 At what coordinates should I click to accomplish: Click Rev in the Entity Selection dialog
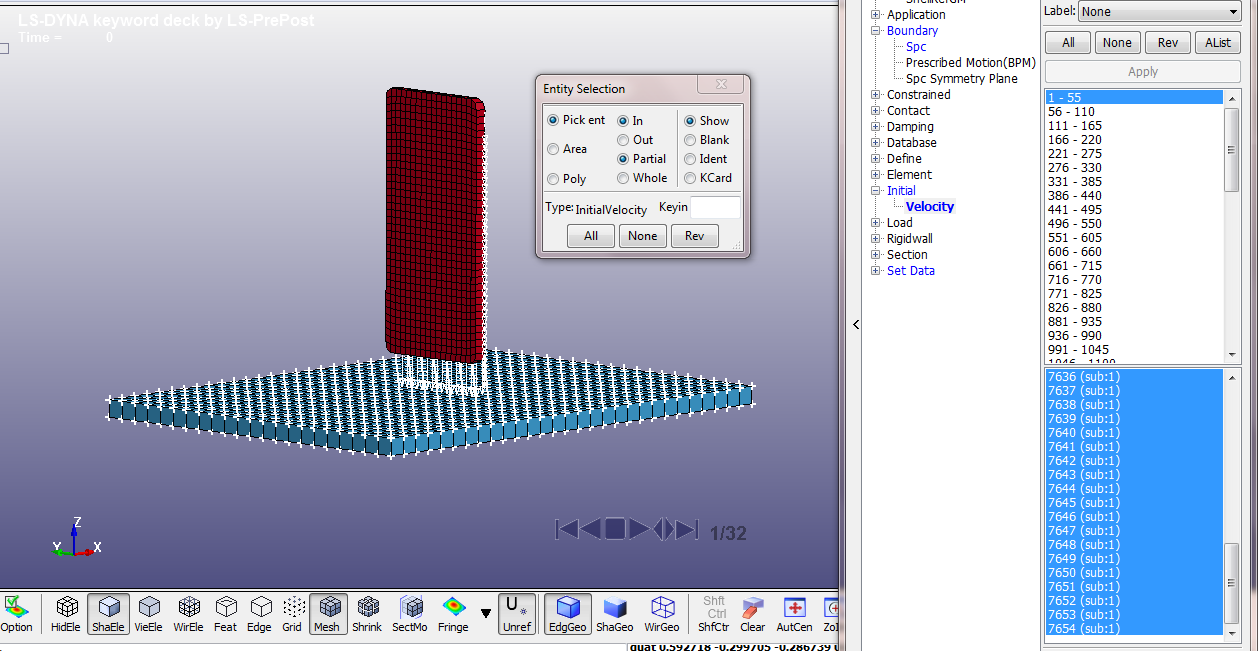[695, 236]
